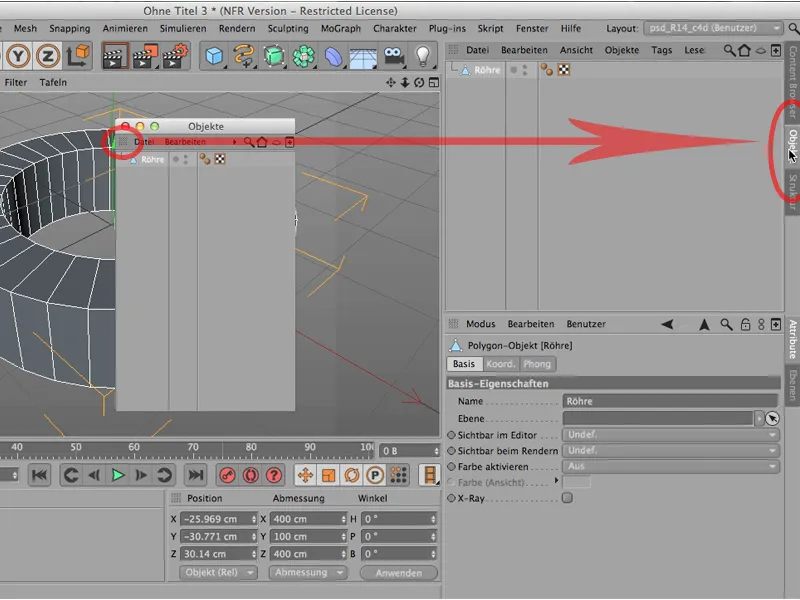This screenshot has width=800, height=600.
Task: Click the Farbe (Ansicht) color swatch
Action: (x=577, y=482)
